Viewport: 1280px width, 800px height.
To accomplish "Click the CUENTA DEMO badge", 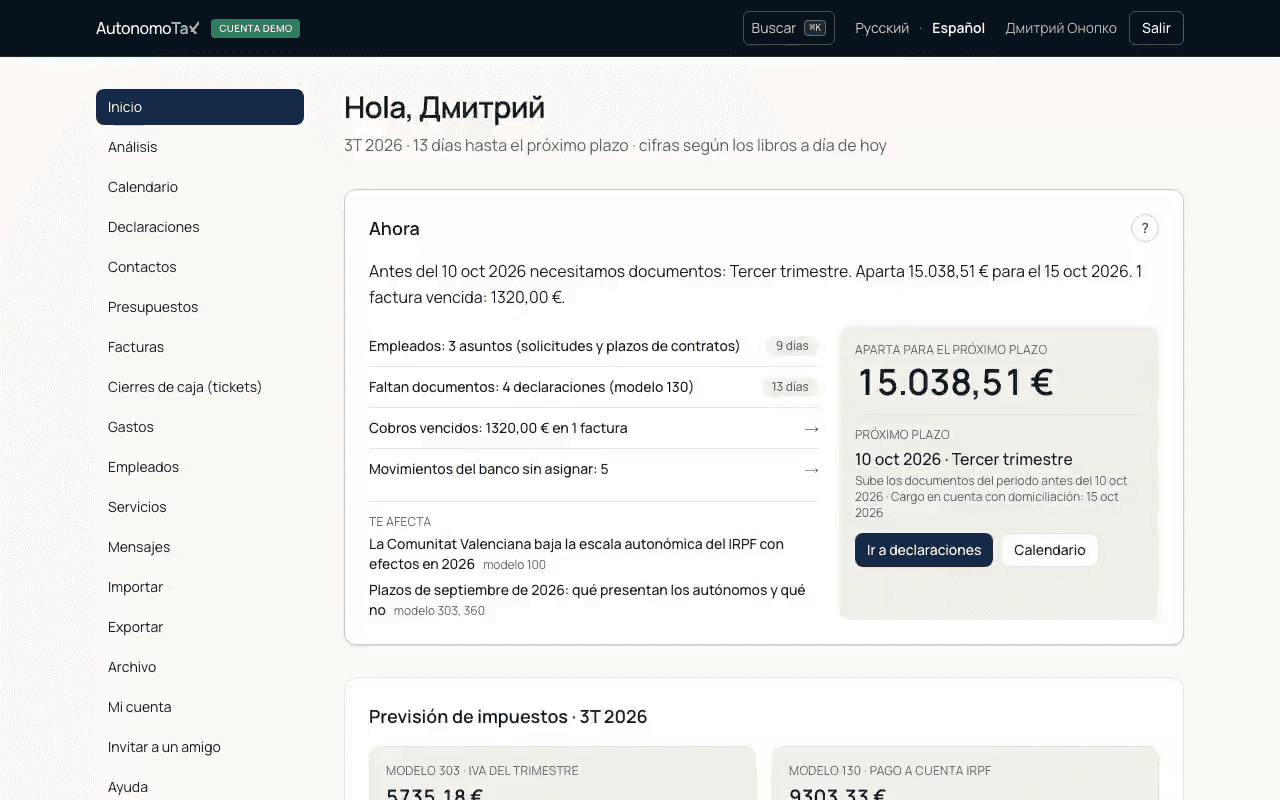I will [x=255, y=28].
